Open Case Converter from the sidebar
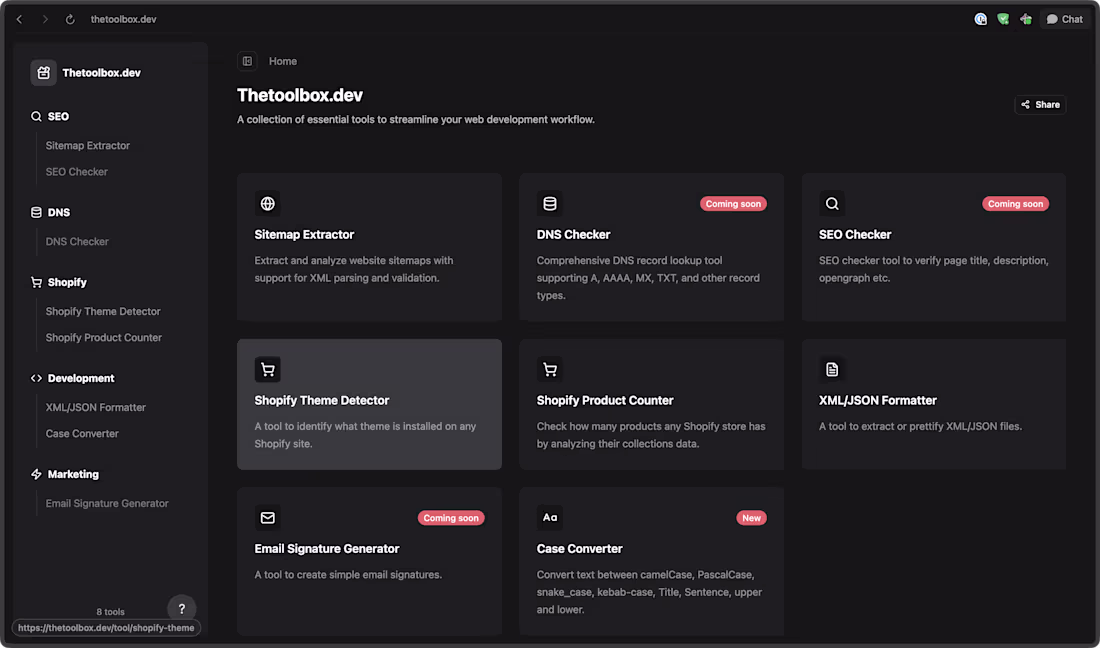 80,433
